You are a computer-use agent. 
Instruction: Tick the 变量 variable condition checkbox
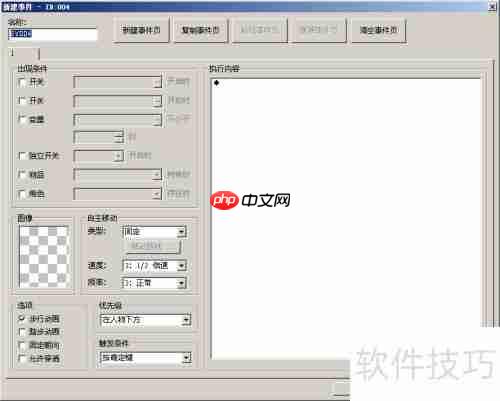click(22, 119)
